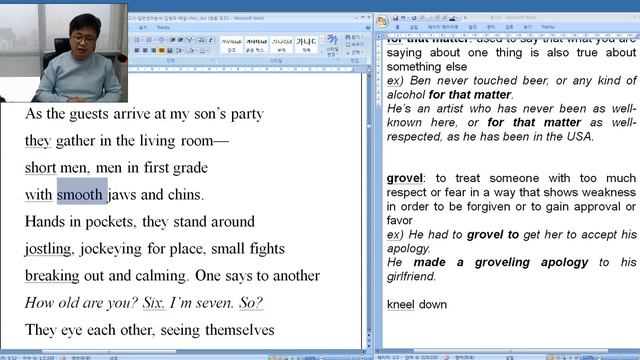Image resolution: width=640 pixels, height=360 pixels.
Task: Click distributed alignment icon in left Word ribbon
Action: 169,50
